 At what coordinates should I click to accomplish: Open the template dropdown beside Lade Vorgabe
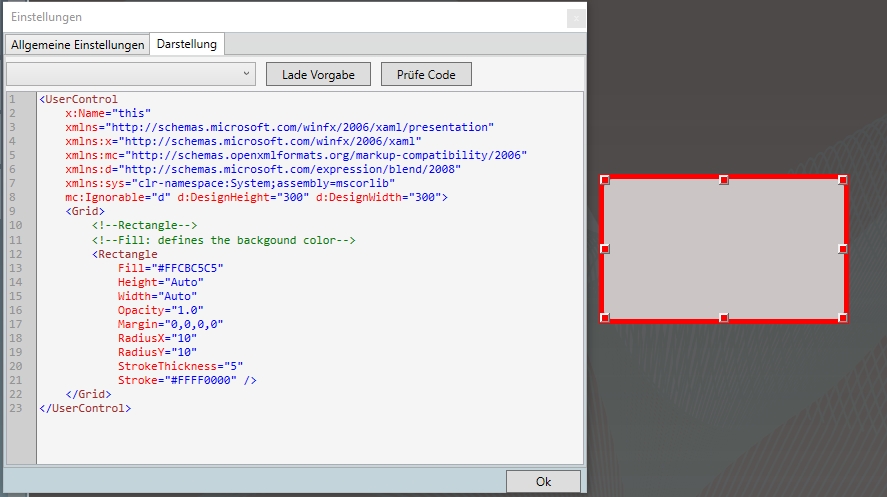[131, 74]
